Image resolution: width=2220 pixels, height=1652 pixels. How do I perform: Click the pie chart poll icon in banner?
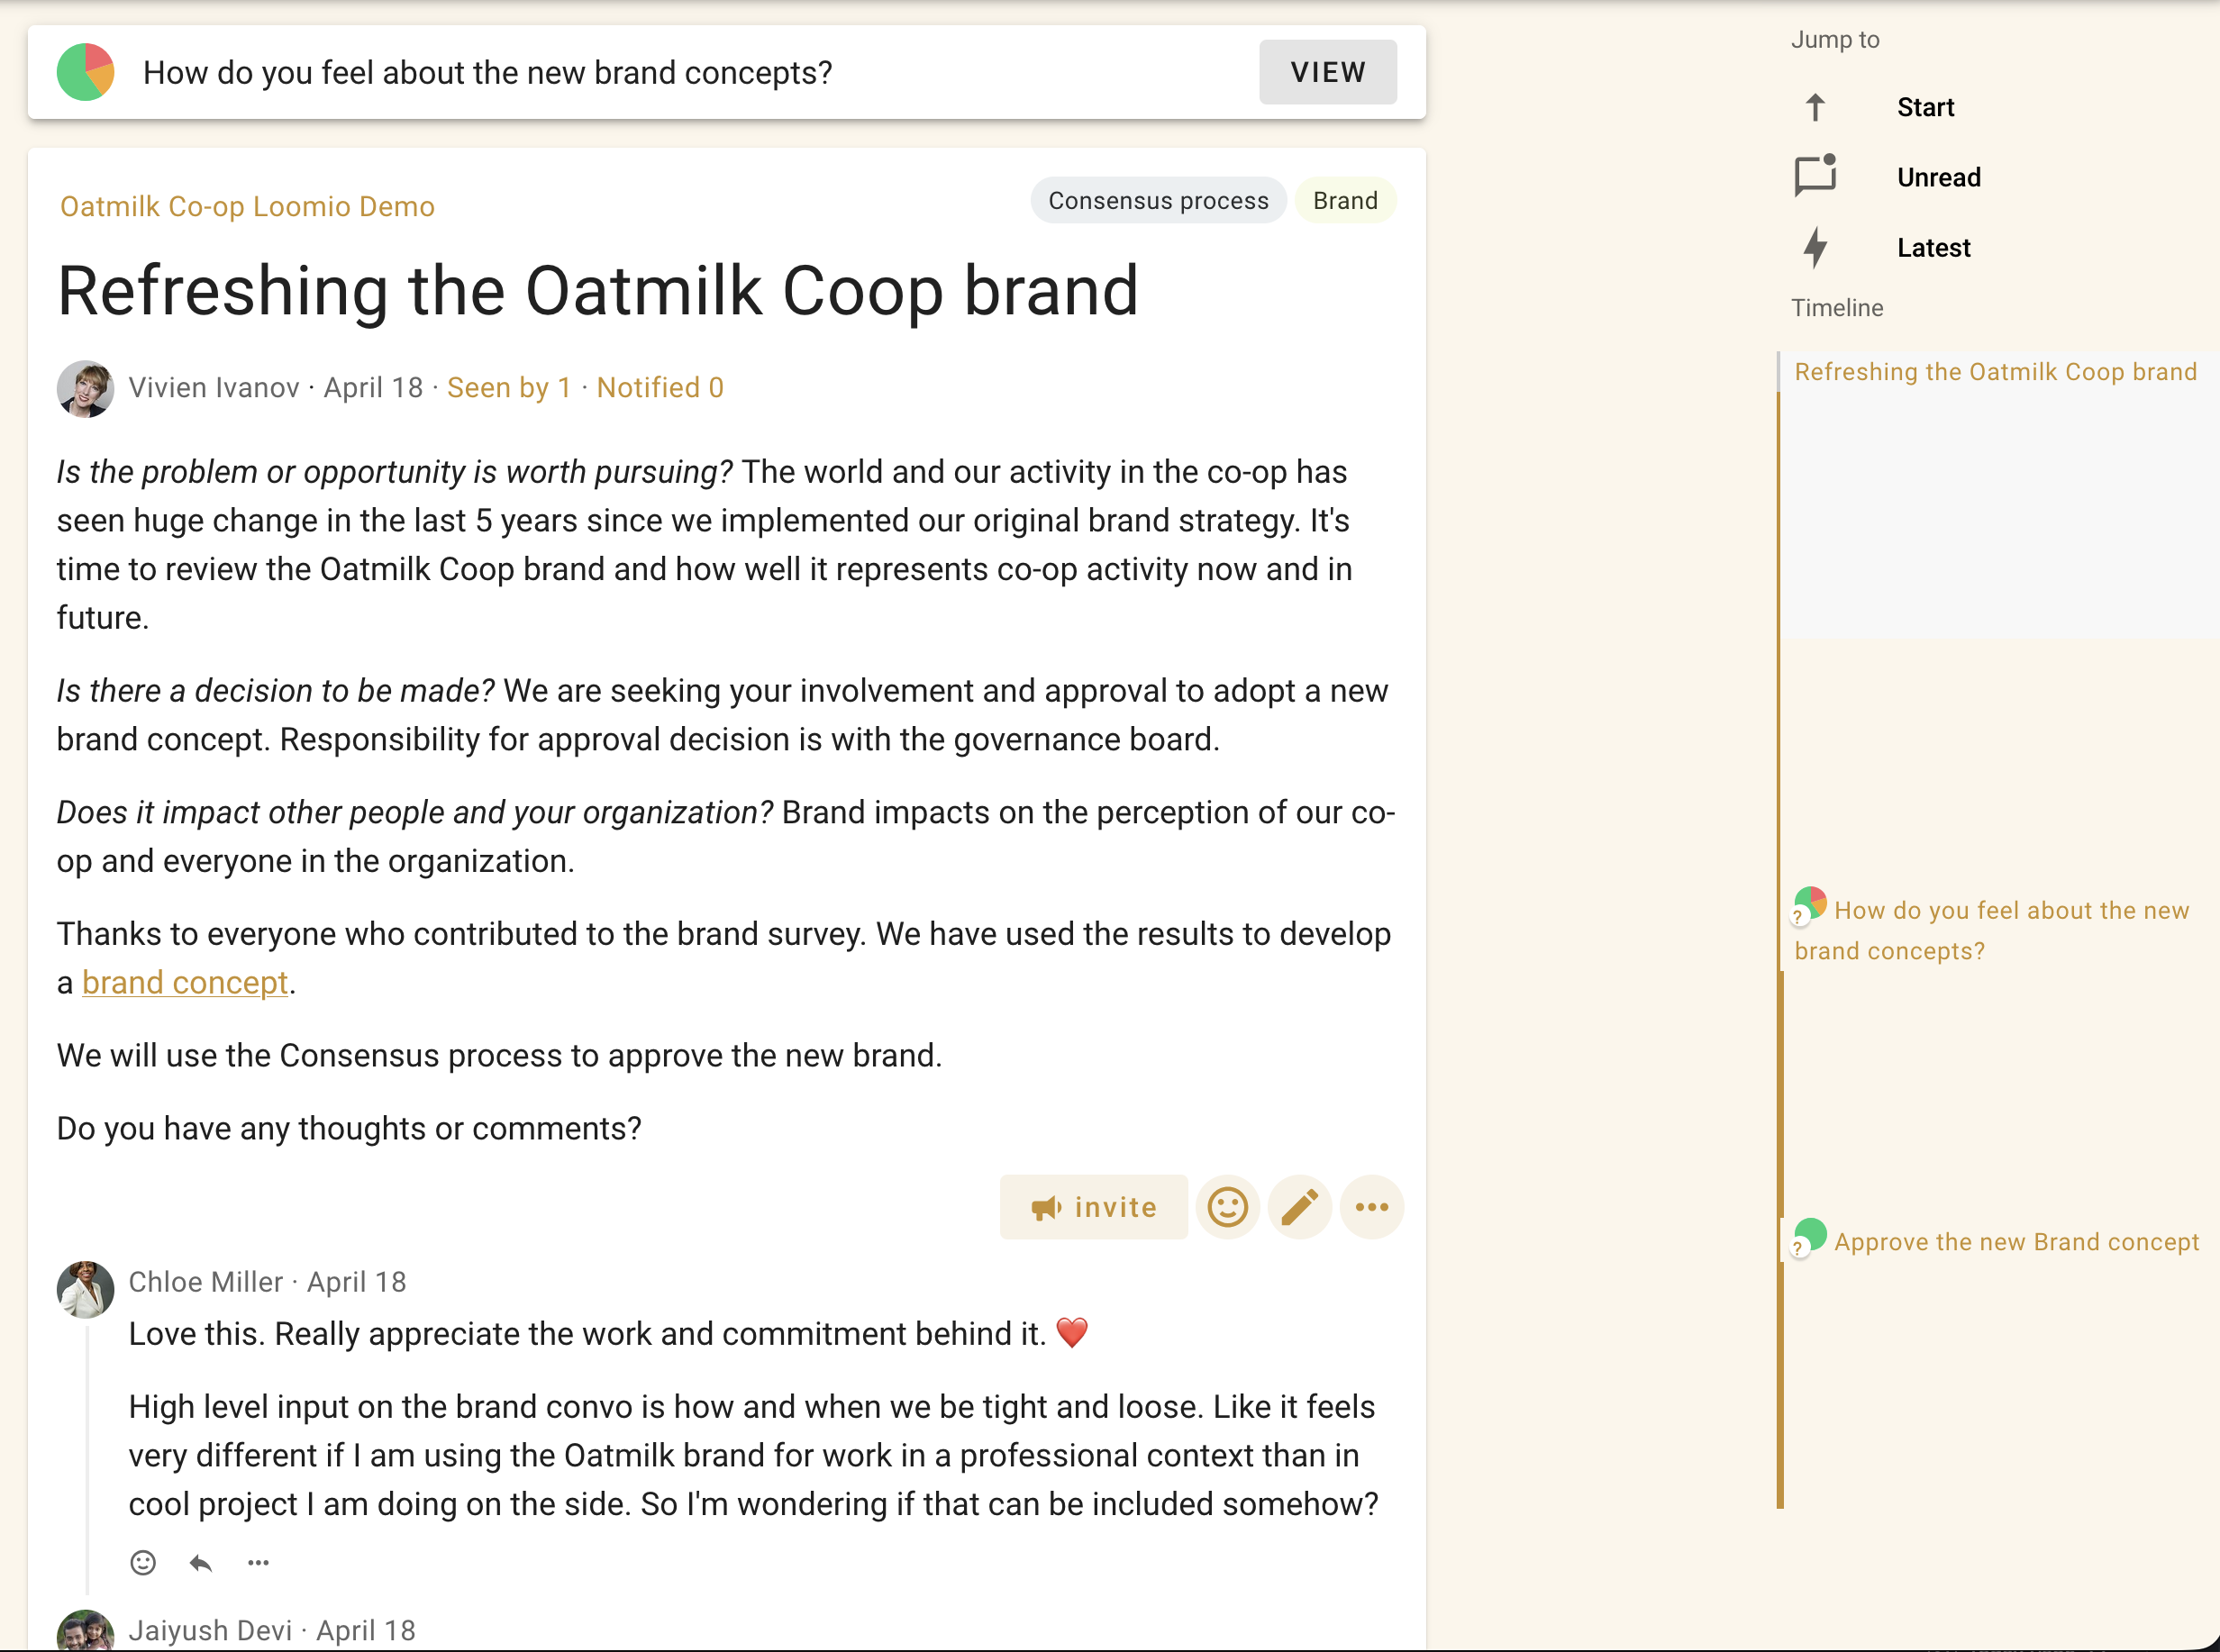[85, 72]
